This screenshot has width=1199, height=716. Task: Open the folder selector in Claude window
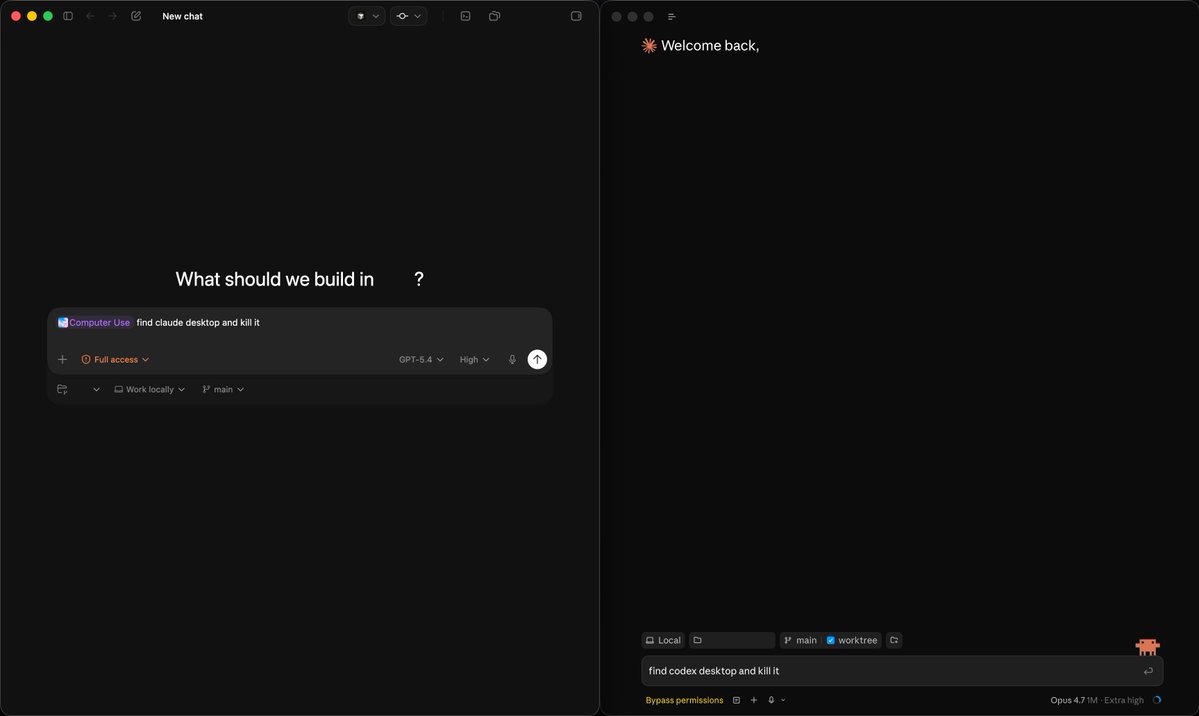pos(732,640)
